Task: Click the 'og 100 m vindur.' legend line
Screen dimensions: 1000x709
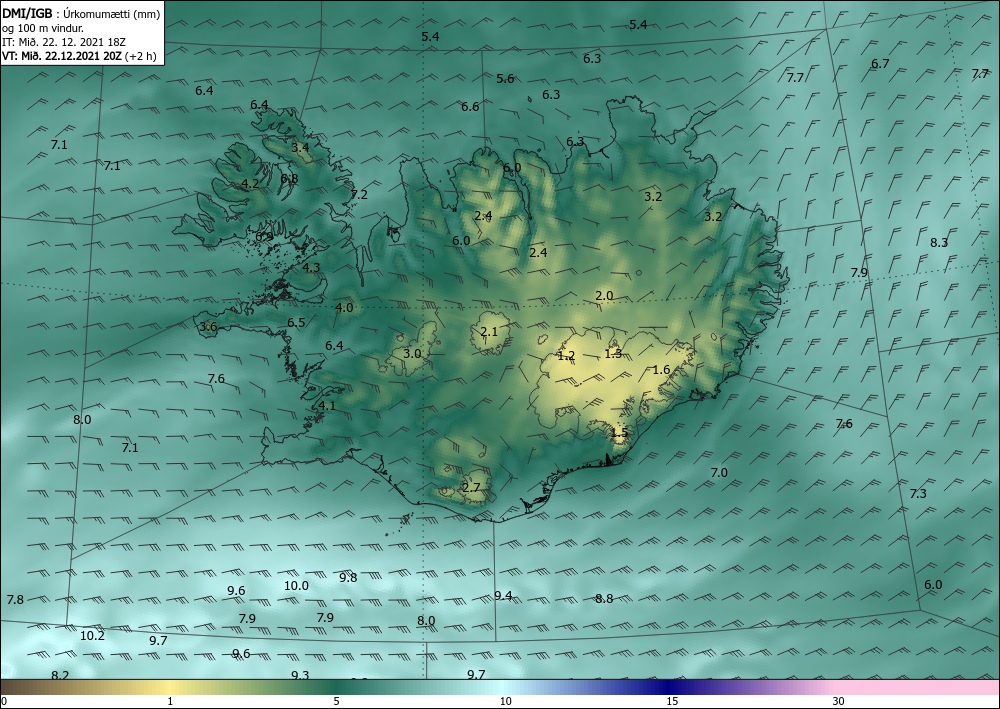Action: (43, 28)
